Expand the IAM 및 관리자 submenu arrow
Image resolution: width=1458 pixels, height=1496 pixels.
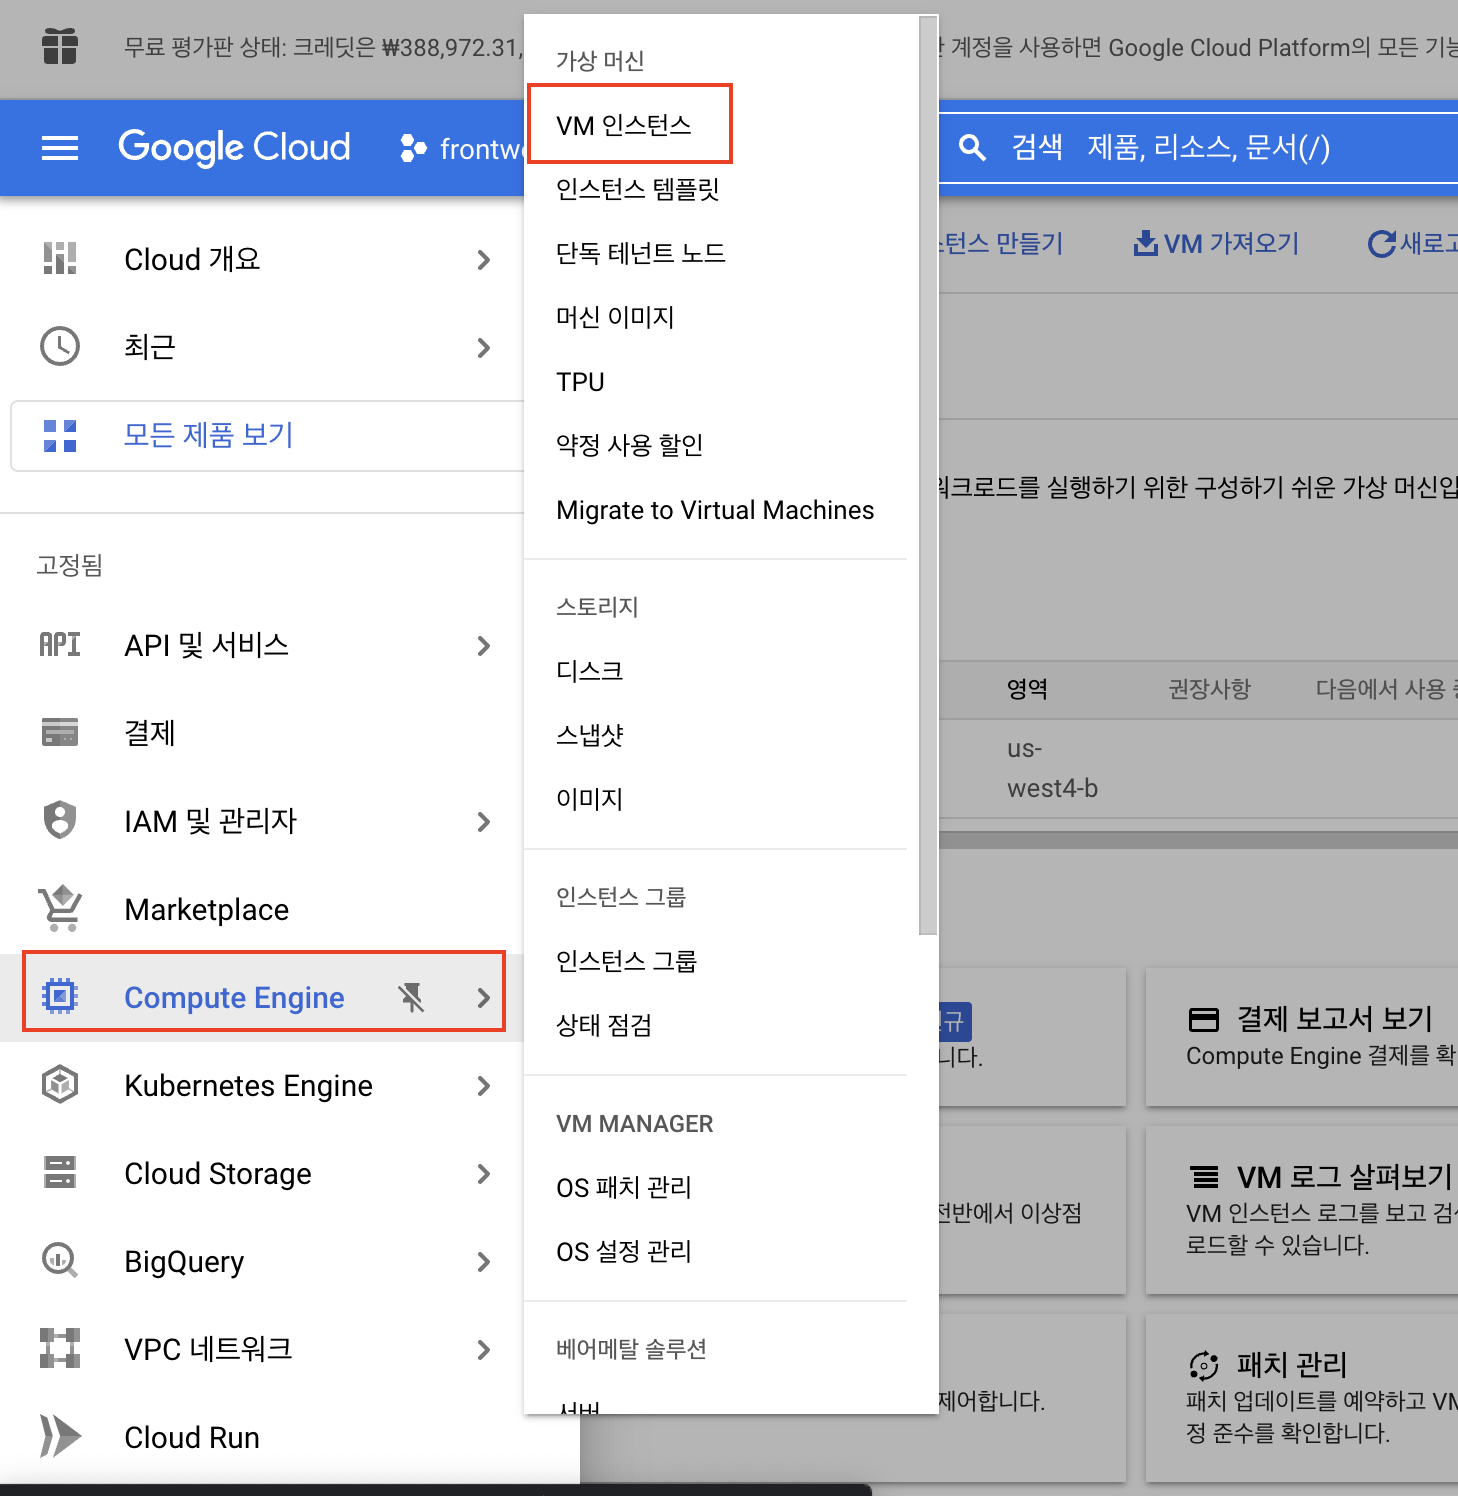(x=484, y=822)
